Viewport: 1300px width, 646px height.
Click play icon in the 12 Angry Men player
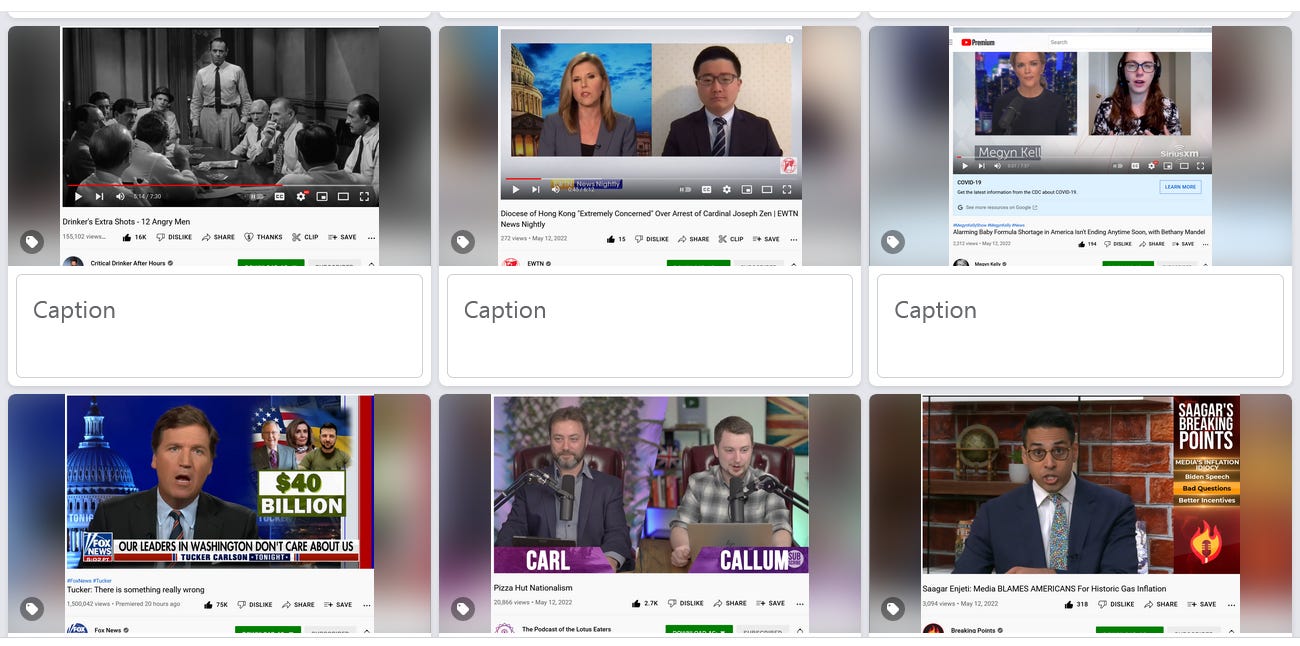[78, 196]
